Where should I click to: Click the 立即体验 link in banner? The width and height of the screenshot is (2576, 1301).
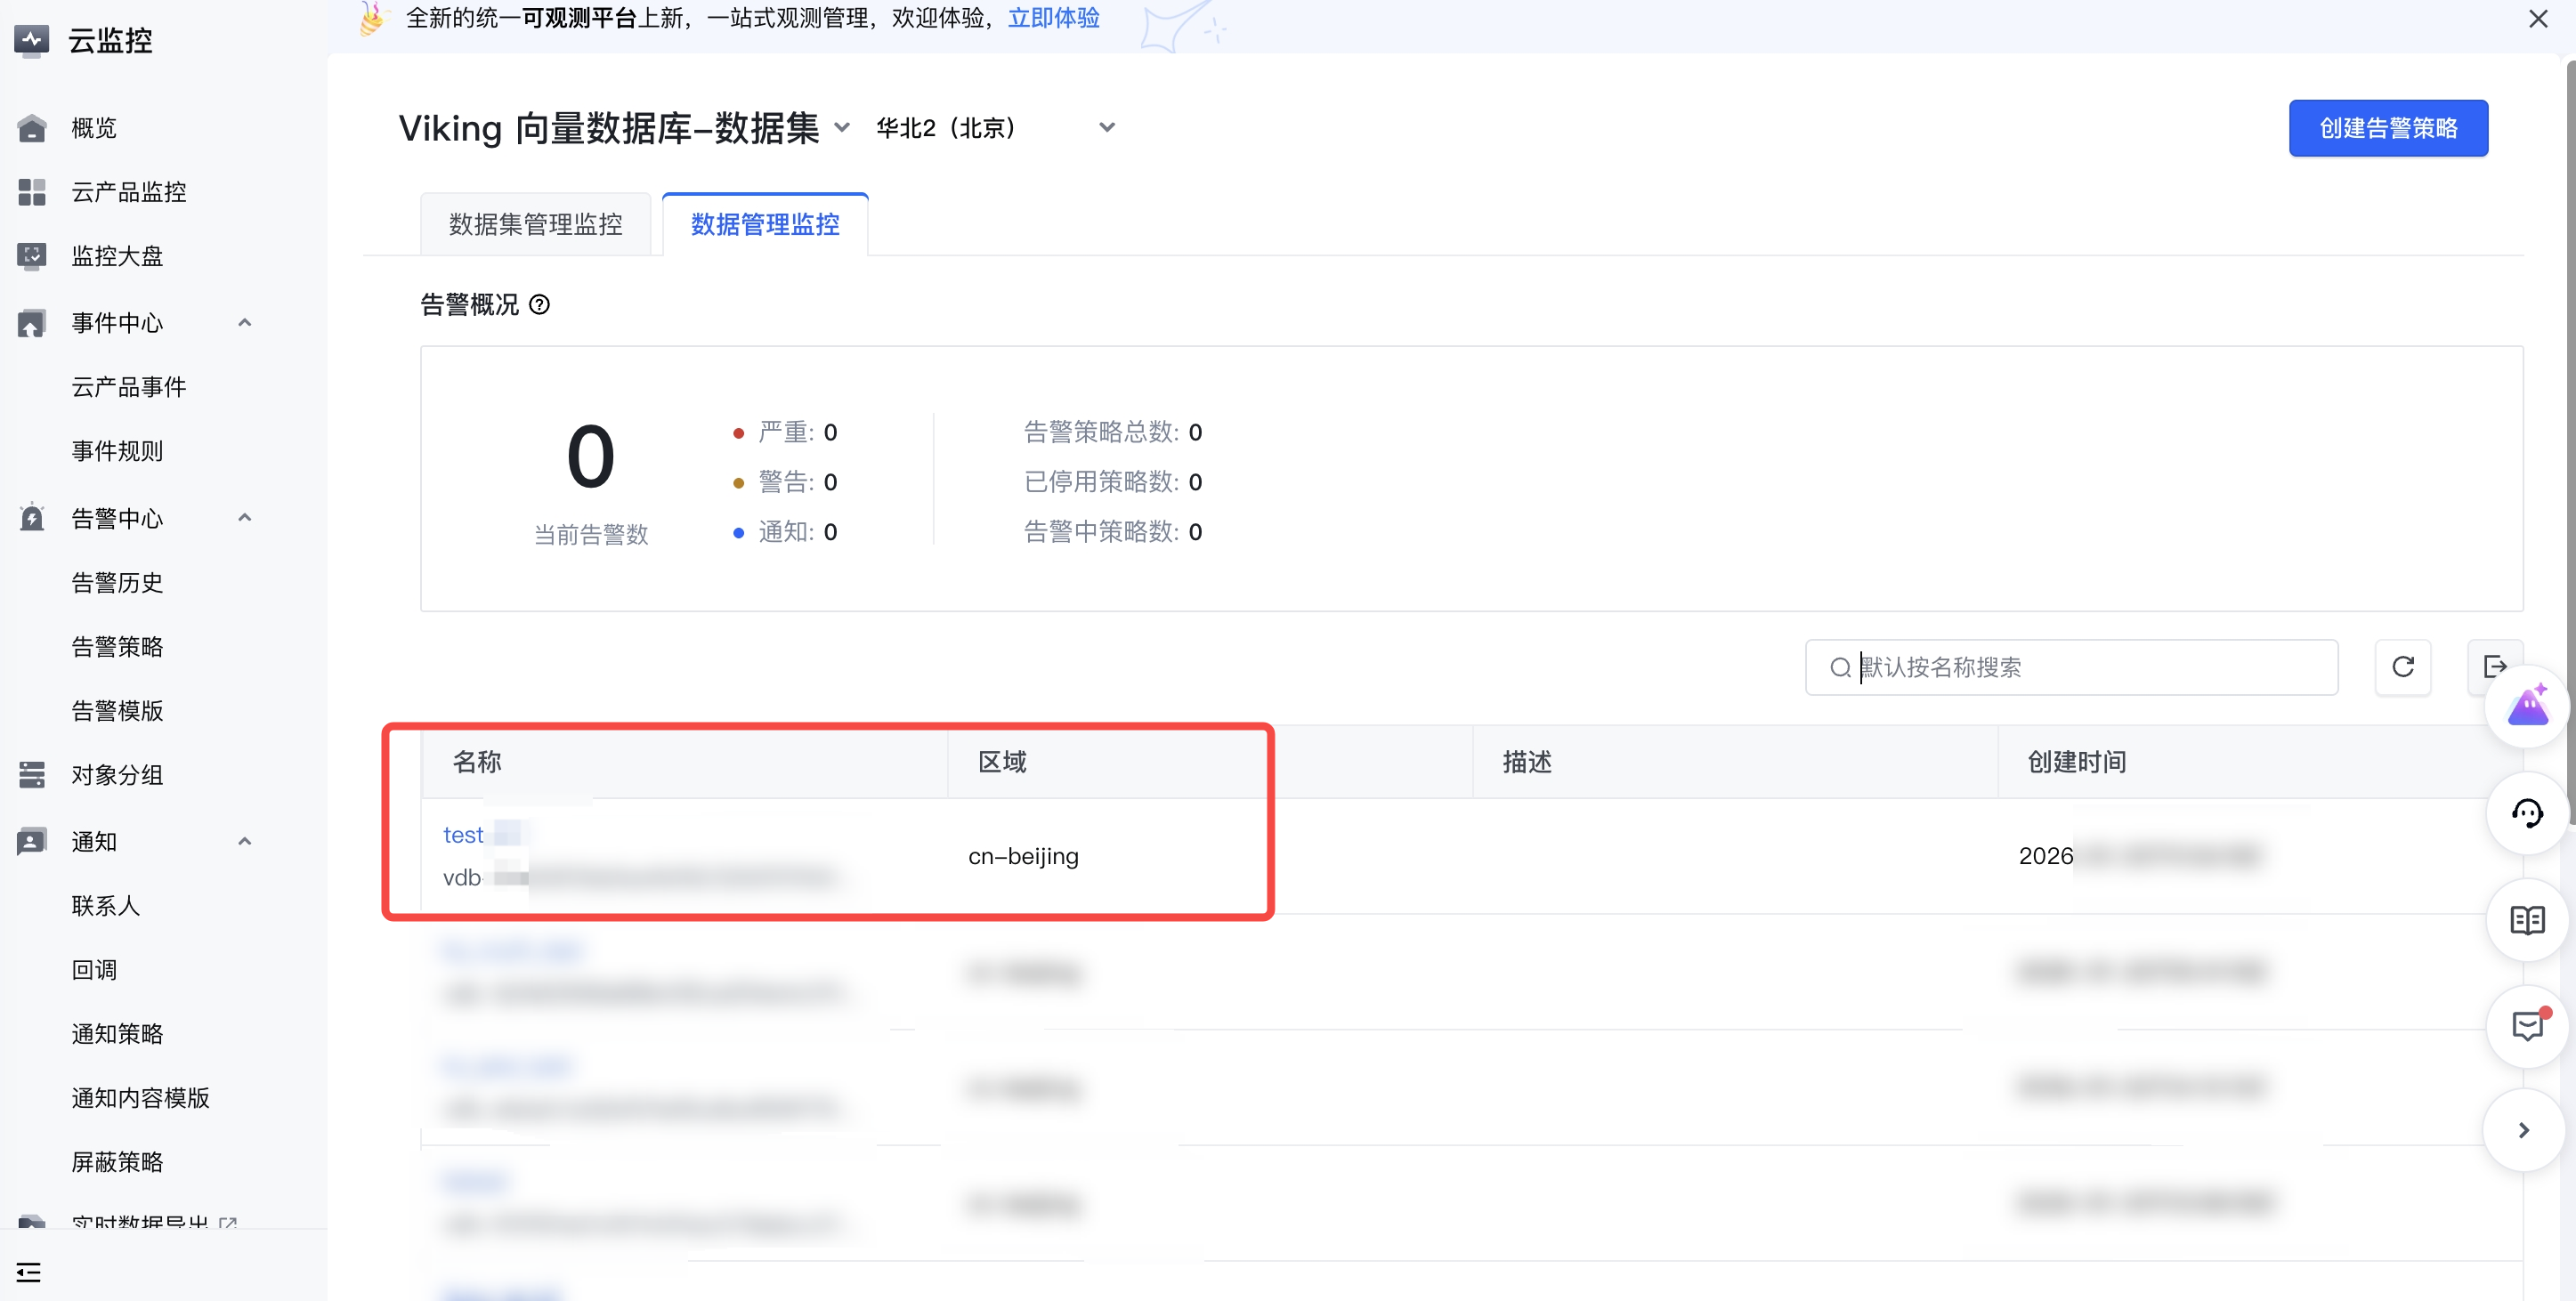click(1053, 18)
